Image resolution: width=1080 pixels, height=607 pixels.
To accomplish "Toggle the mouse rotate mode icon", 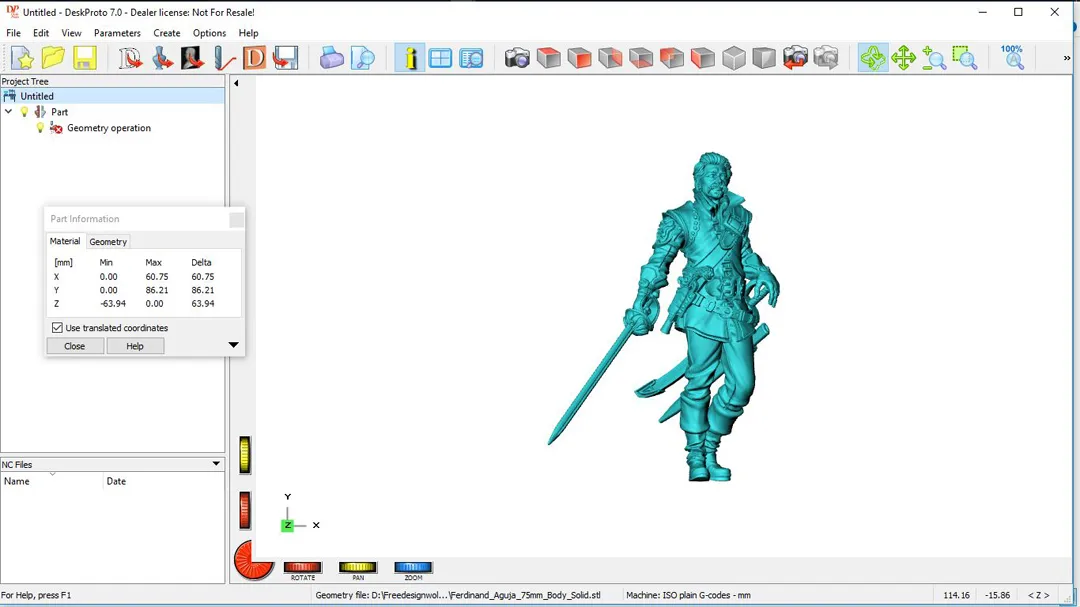I will (x=873, y=58).
